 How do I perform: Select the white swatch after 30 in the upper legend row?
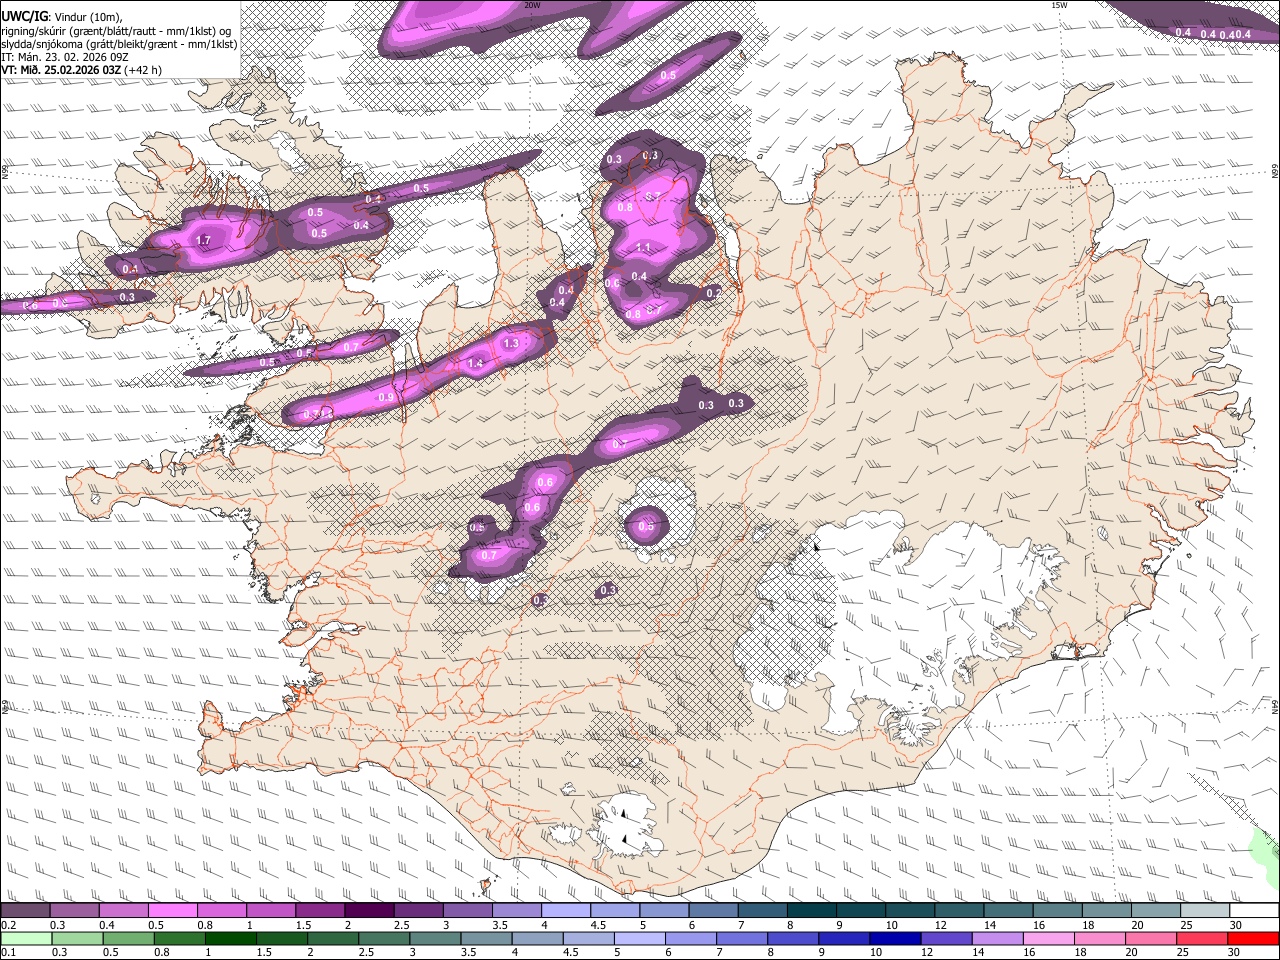pos(1252,910)
